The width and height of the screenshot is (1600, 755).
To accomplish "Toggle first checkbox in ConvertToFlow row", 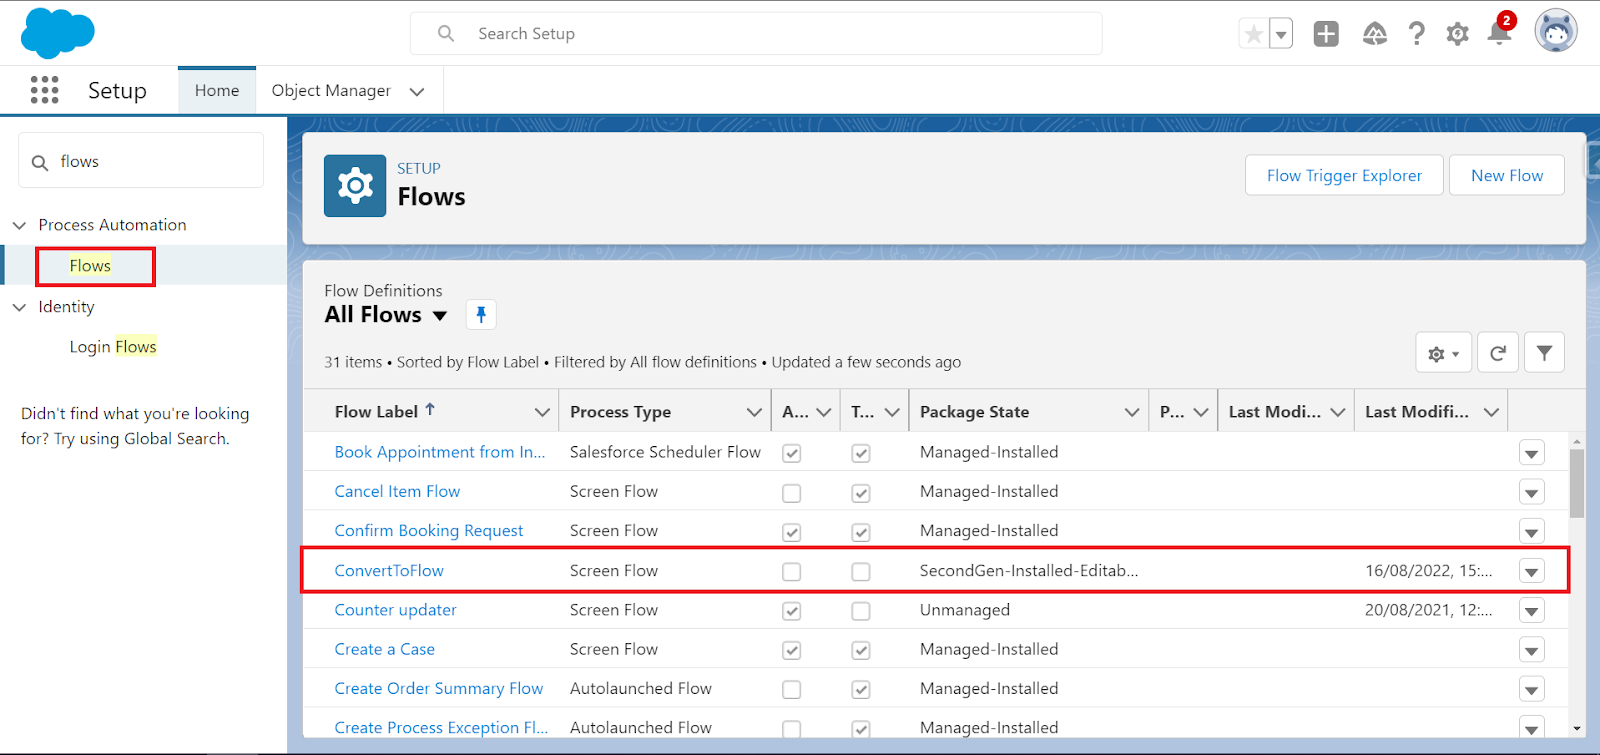I will [791, 572].
